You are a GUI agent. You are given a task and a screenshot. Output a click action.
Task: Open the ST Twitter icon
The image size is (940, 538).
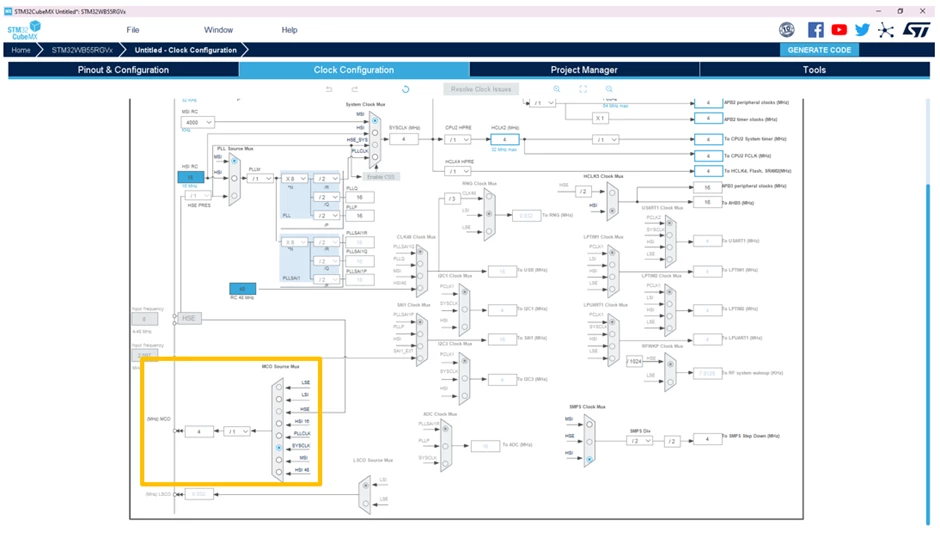pos(862,29)
